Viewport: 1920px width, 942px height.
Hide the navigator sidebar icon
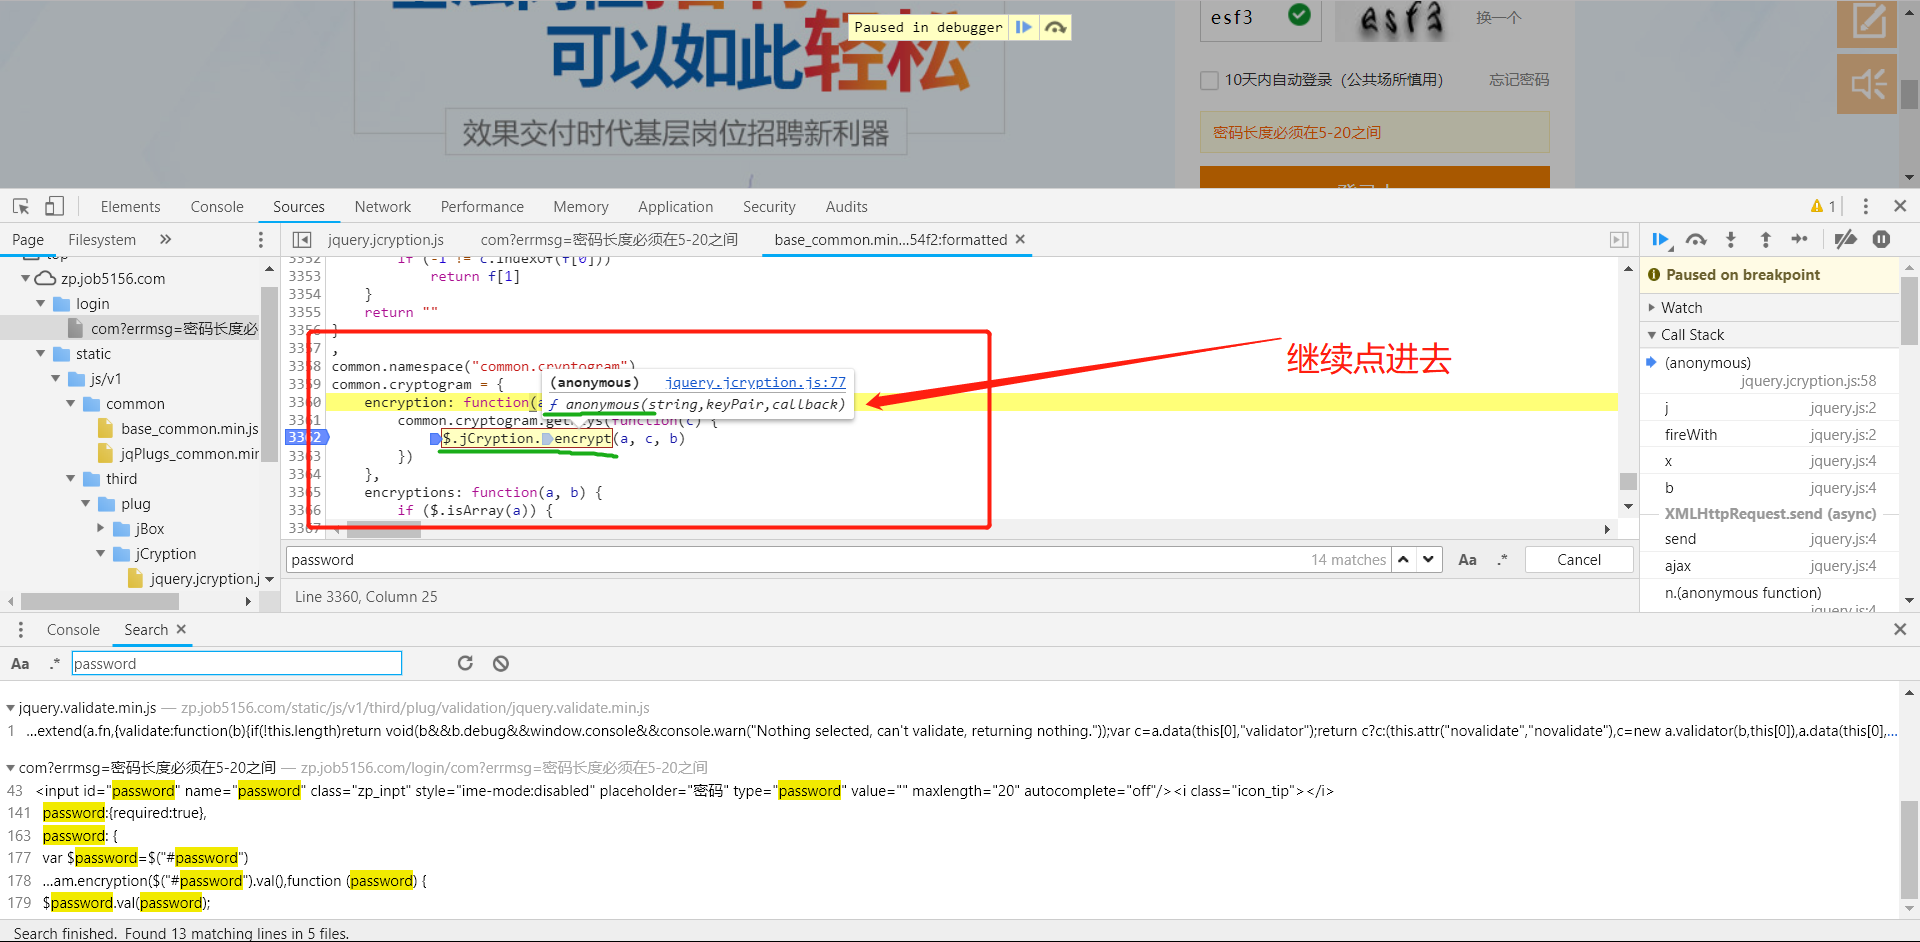tap(302, 240)
